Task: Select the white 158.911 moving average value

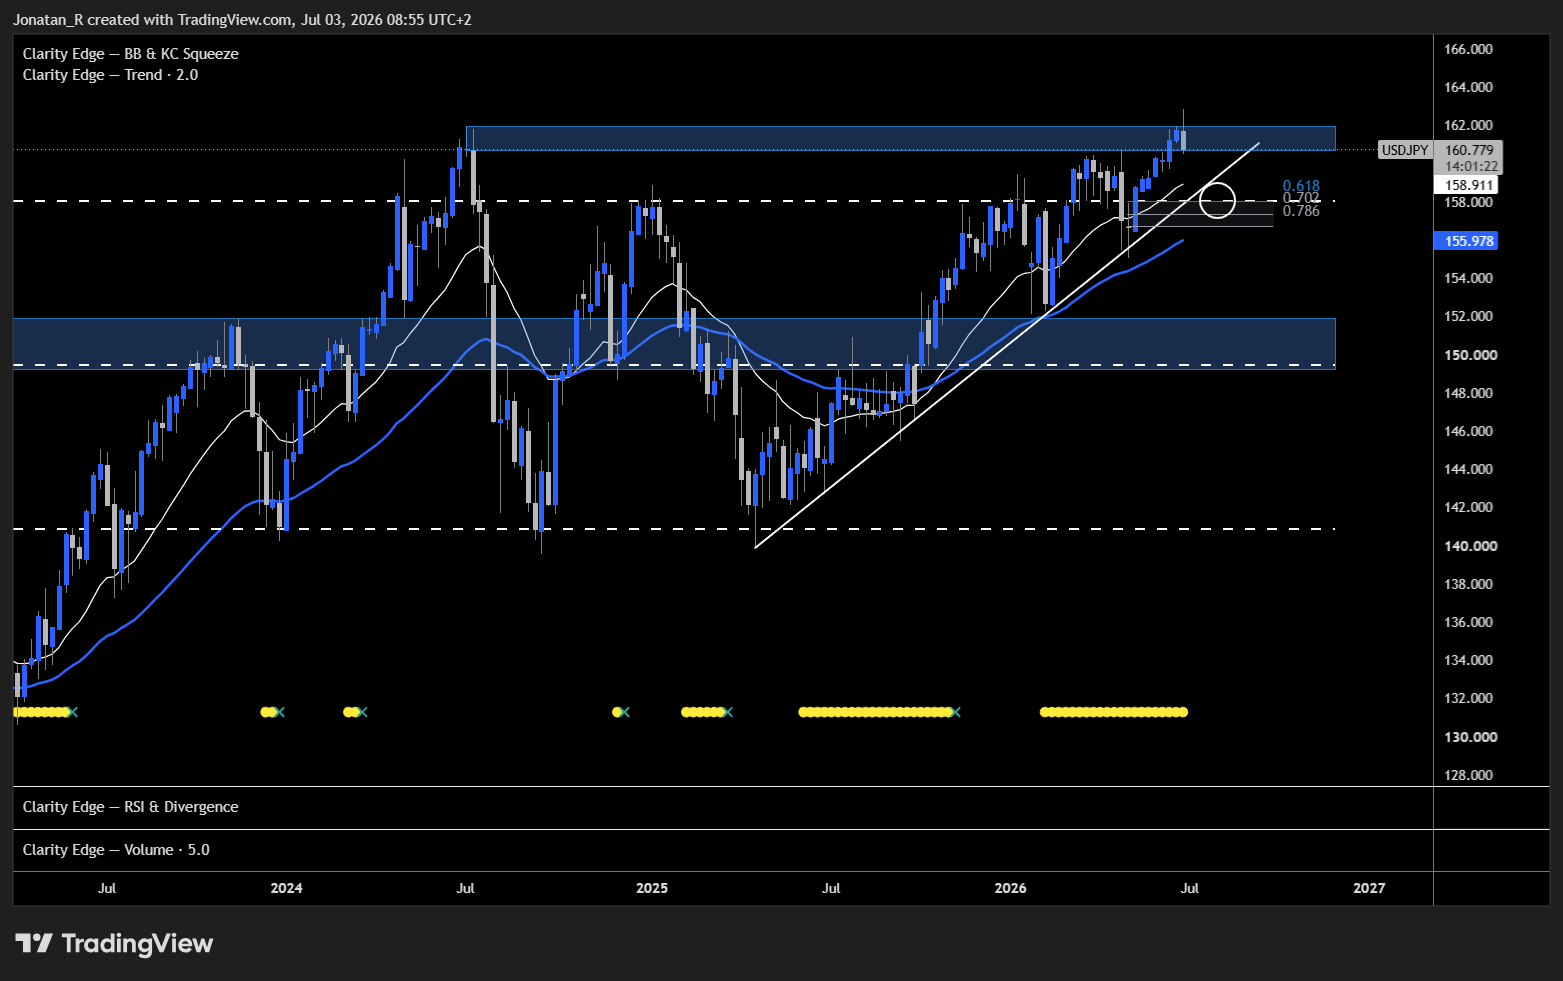Action: pyautogui.click(x=1467, y=185)
